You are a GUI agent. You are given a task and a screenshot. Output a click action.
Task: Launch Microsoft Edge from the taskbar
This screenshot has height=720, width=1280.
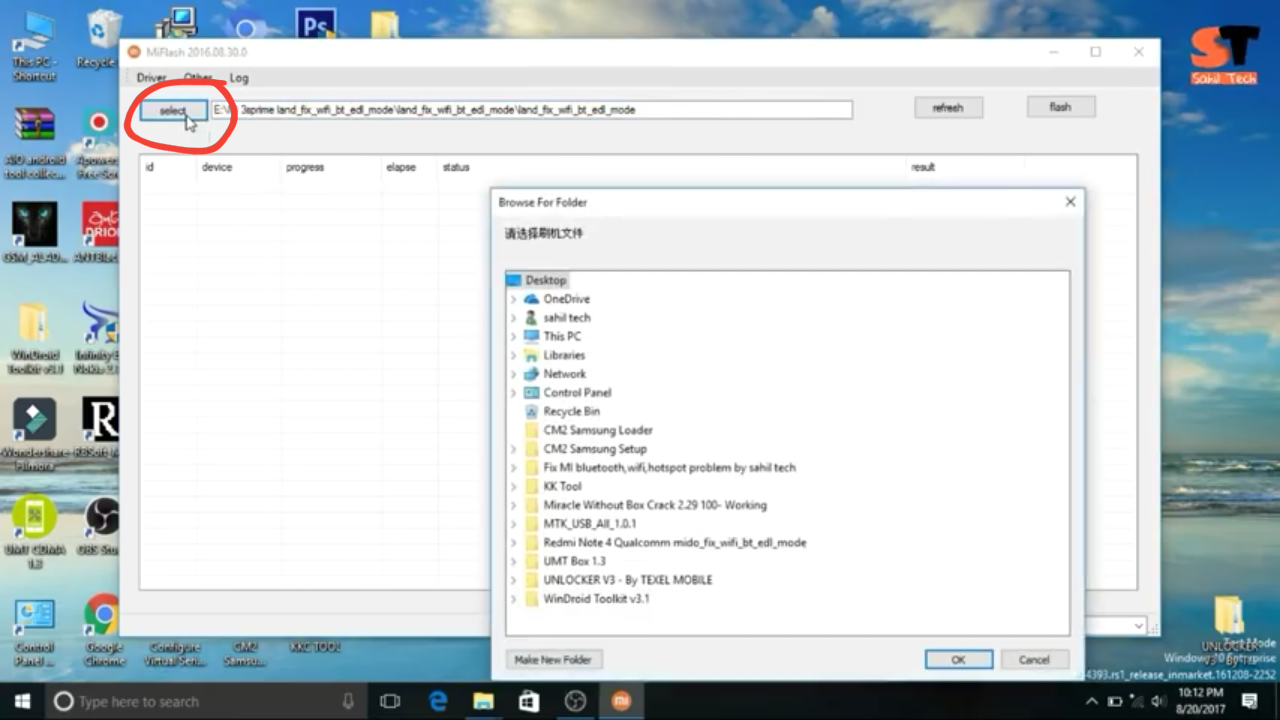438,702
